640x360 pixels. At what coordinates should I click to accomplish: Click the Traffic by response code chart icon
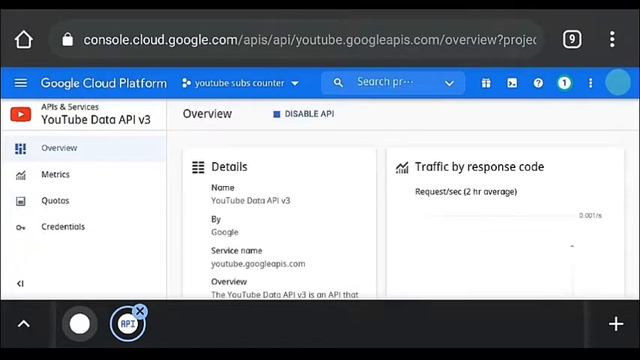point(402,167)
